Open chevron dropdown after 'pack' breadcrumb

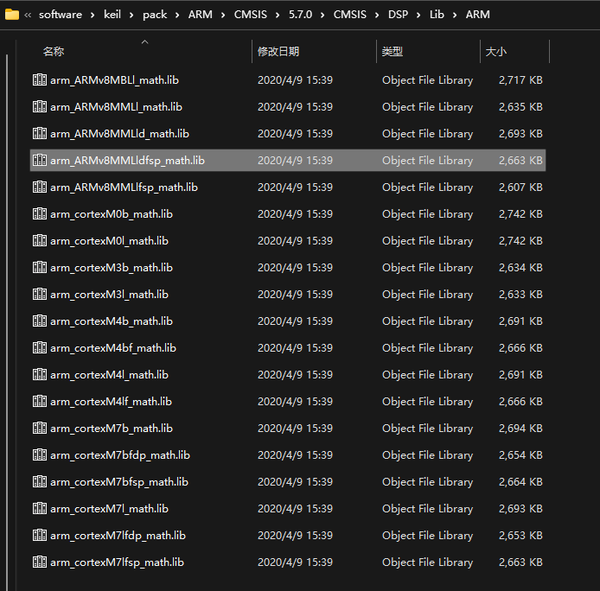point(177,15)
